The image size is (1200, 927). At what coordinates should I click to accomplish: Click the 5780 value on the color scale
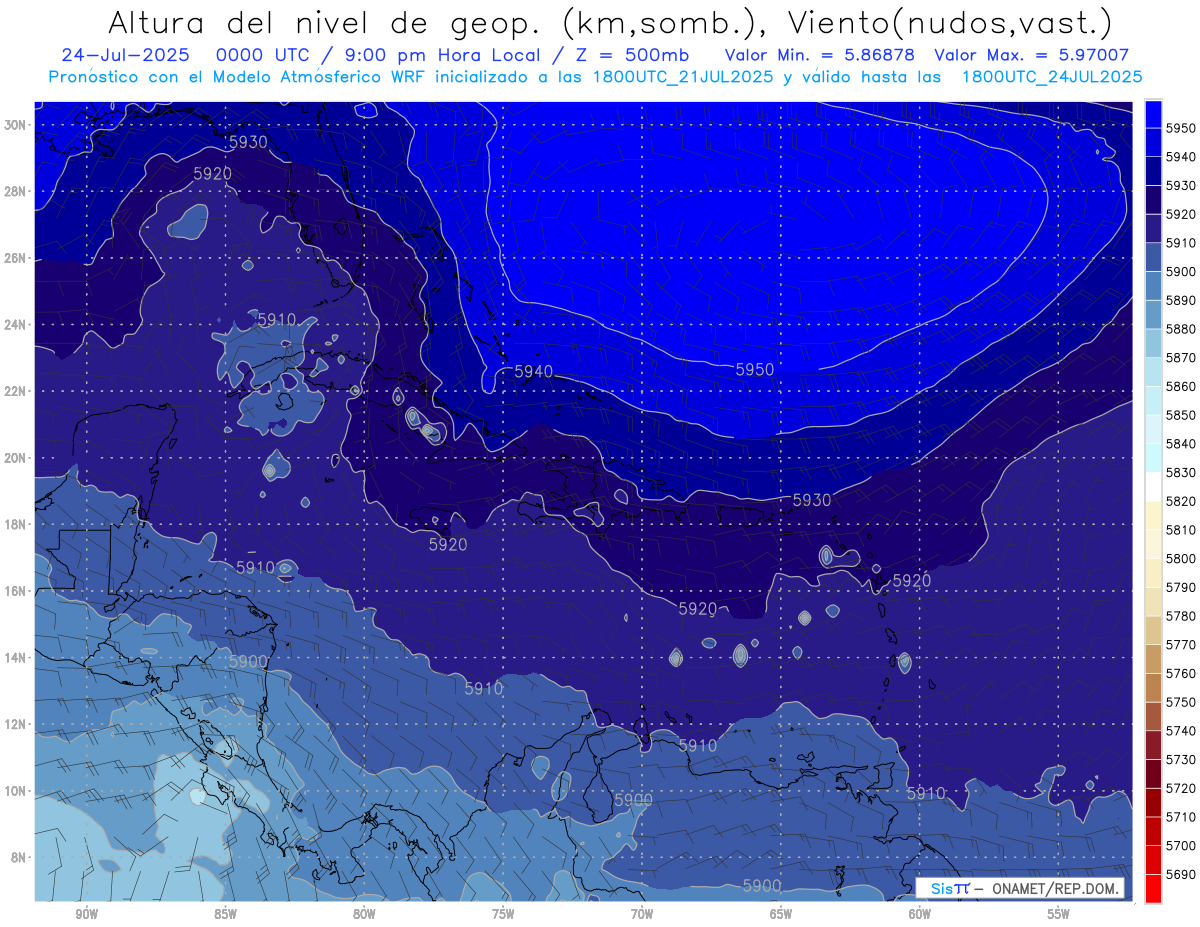(x=1181, y=616)
